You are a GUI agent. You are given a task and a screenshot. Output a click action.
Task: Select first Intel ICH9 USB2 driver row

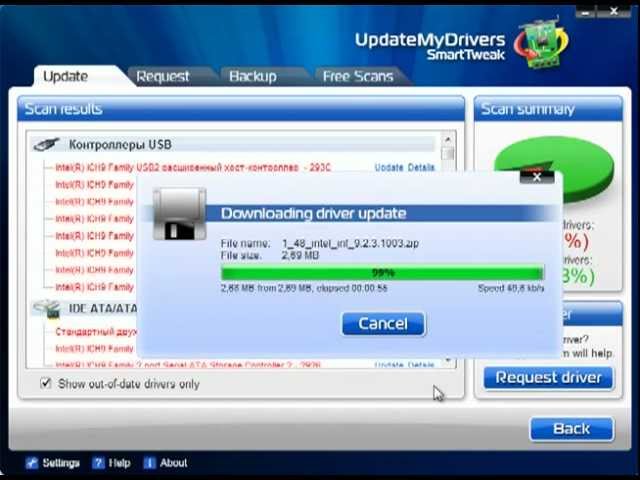[193, 167]
